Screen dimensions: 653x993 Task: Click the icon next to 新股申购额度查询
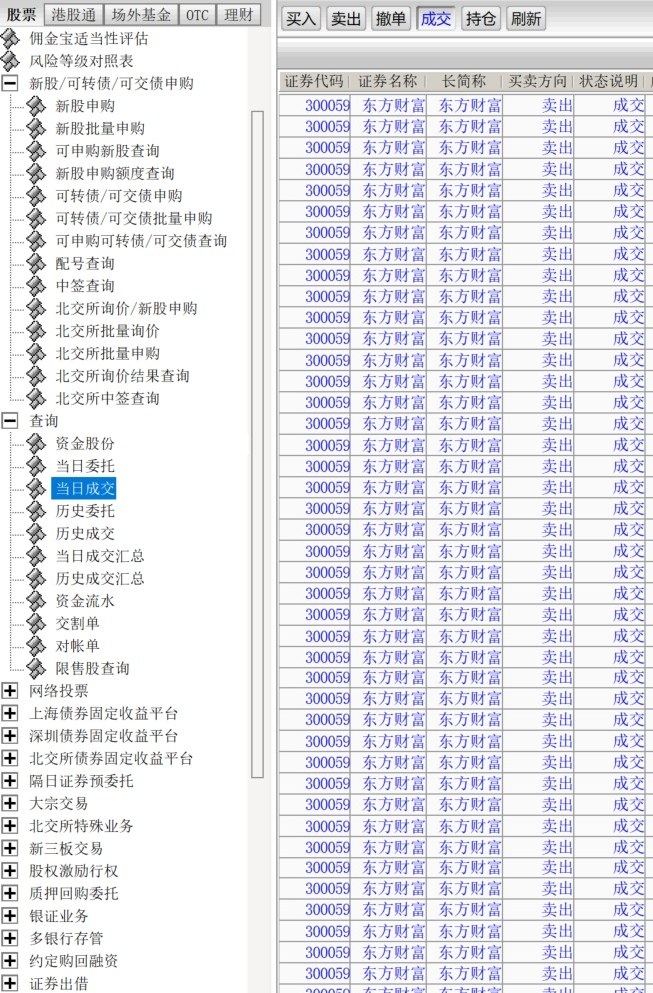click(36, 174)
